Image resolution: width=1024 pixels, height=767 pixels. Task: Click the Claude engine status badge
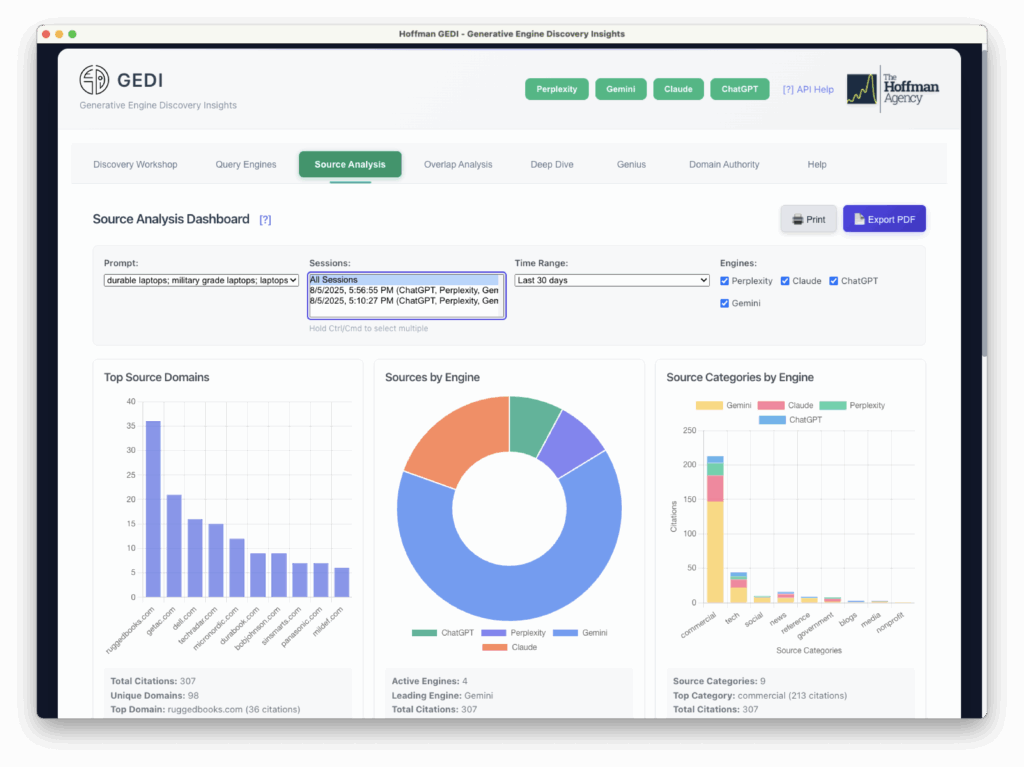[678, 88]
